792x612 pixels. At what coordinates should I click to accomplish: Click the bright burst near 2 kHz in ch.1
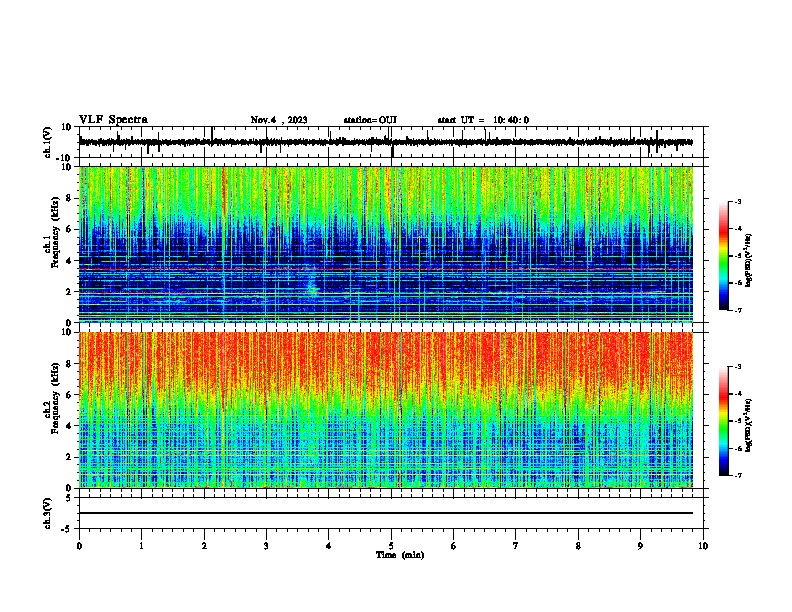tap(313, 284)
